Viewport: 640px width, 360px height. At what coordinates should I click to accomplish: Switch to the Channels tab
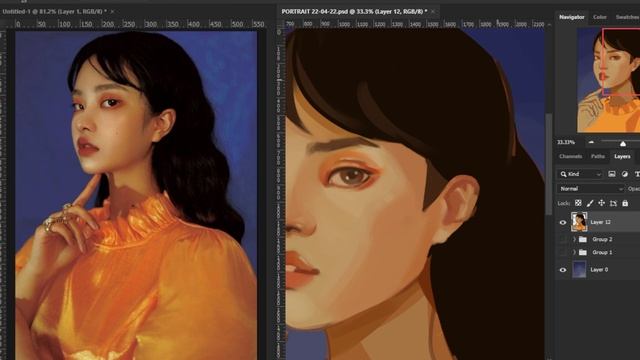tap(570, 156)
